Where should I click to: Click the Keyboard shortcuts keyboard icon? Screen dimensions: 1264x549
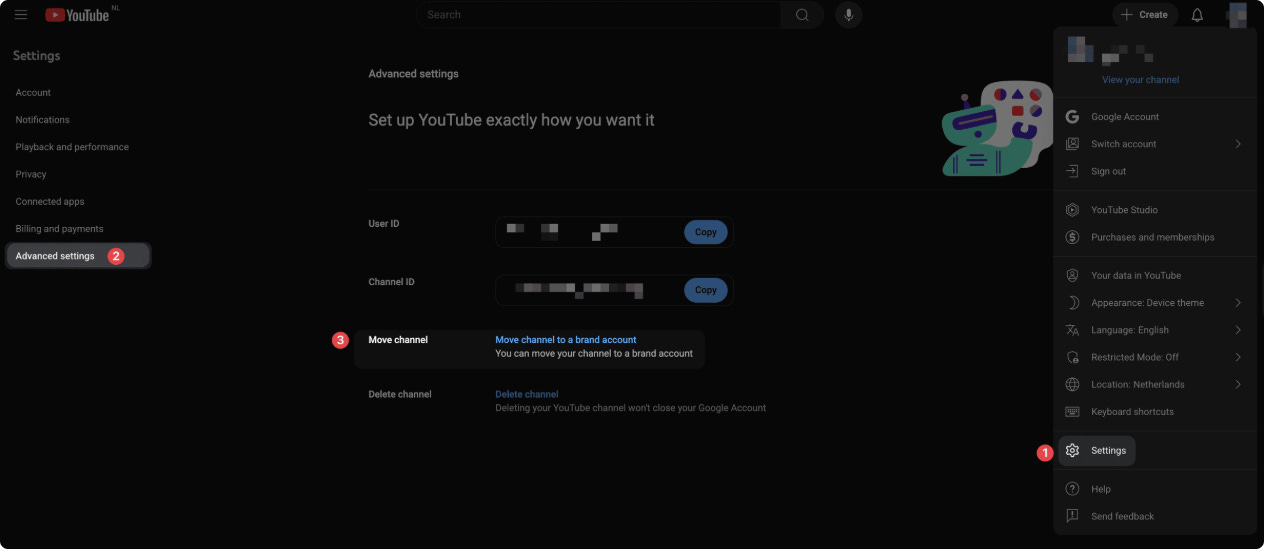pyautogui.click(x=1072, y=412)
